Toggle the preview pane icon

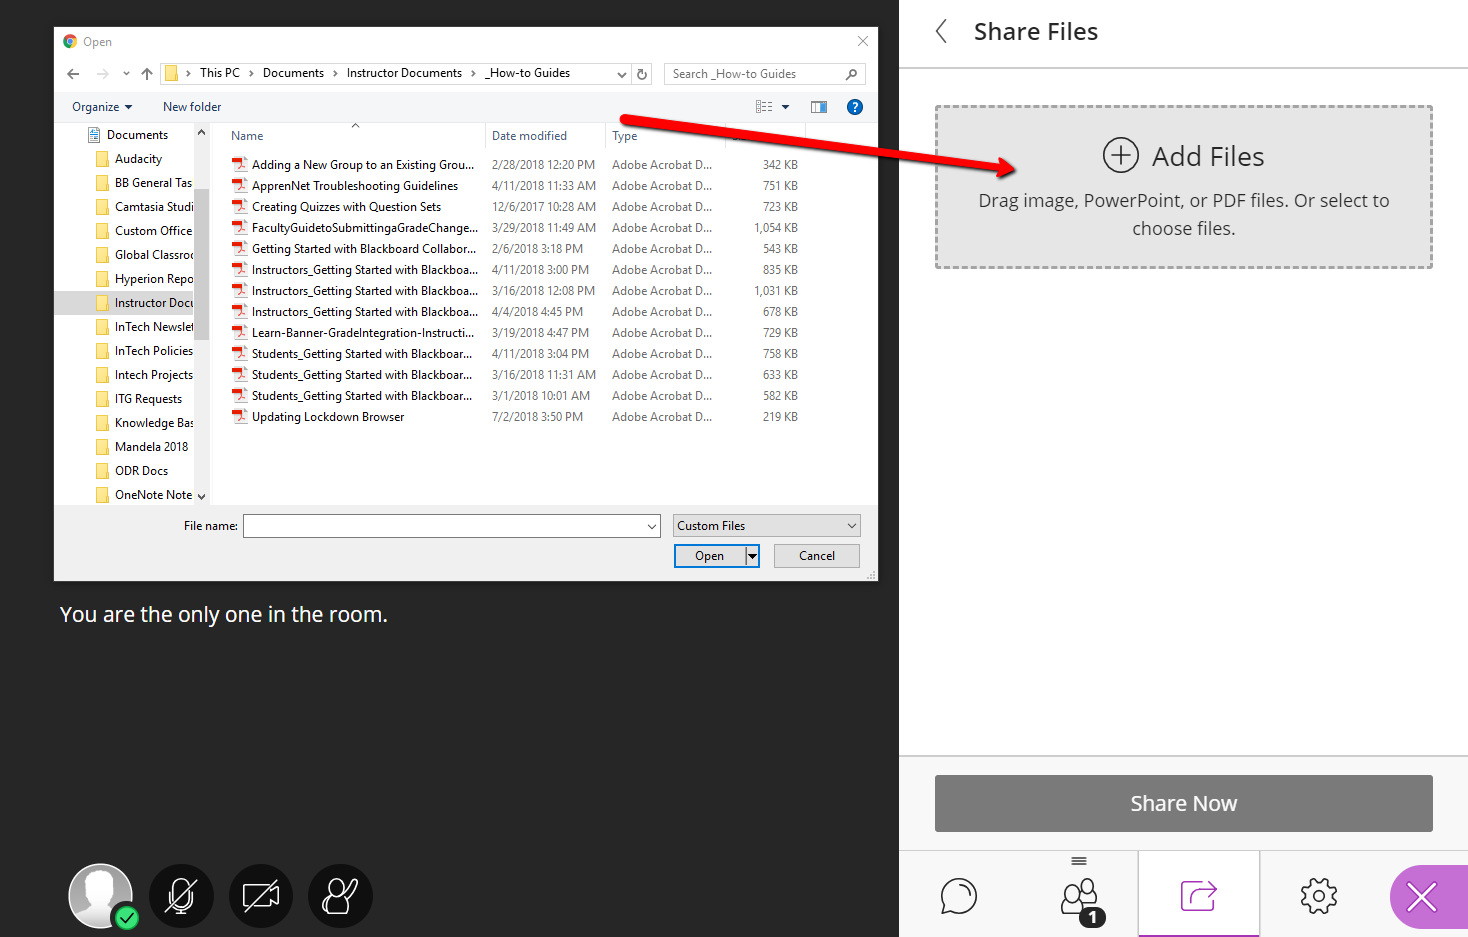819,107
